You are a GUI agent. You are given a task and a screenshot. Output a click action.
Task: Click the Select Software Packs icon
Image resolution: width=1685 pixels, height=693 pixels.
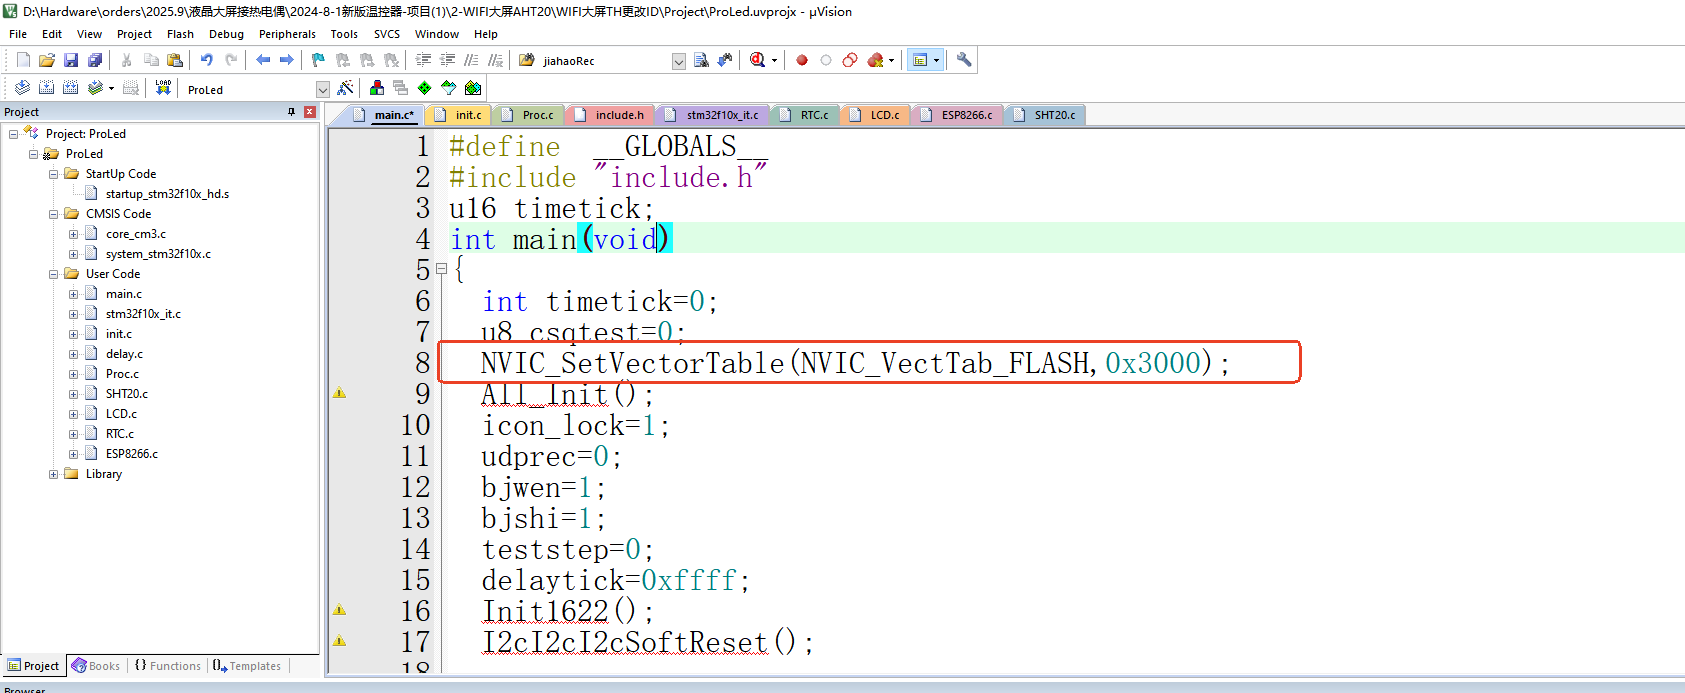tap(449, 88)
